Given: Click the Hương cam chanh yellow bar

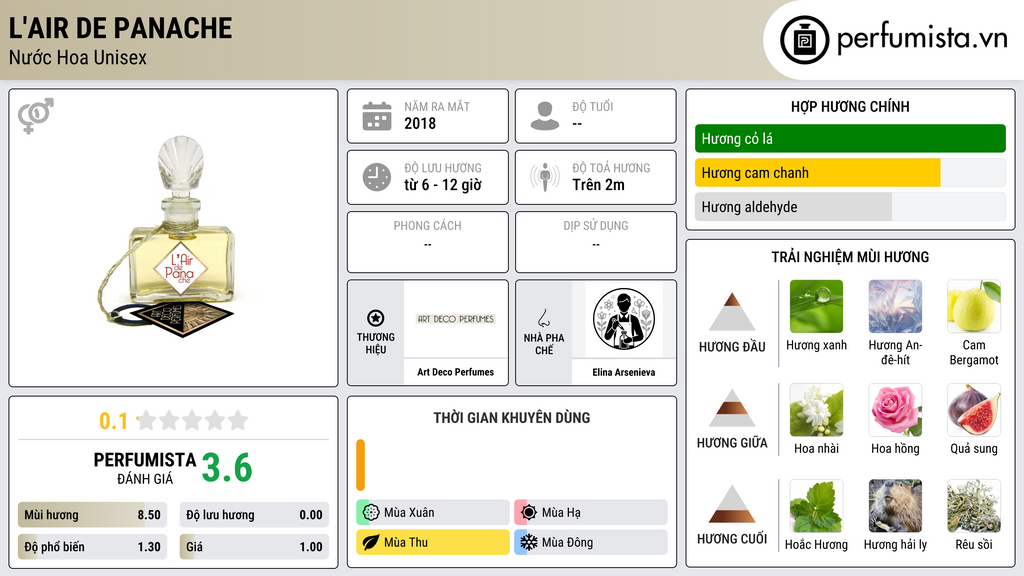Looking at the screenshot, I should pyautogui.click(x=818, y=173).
